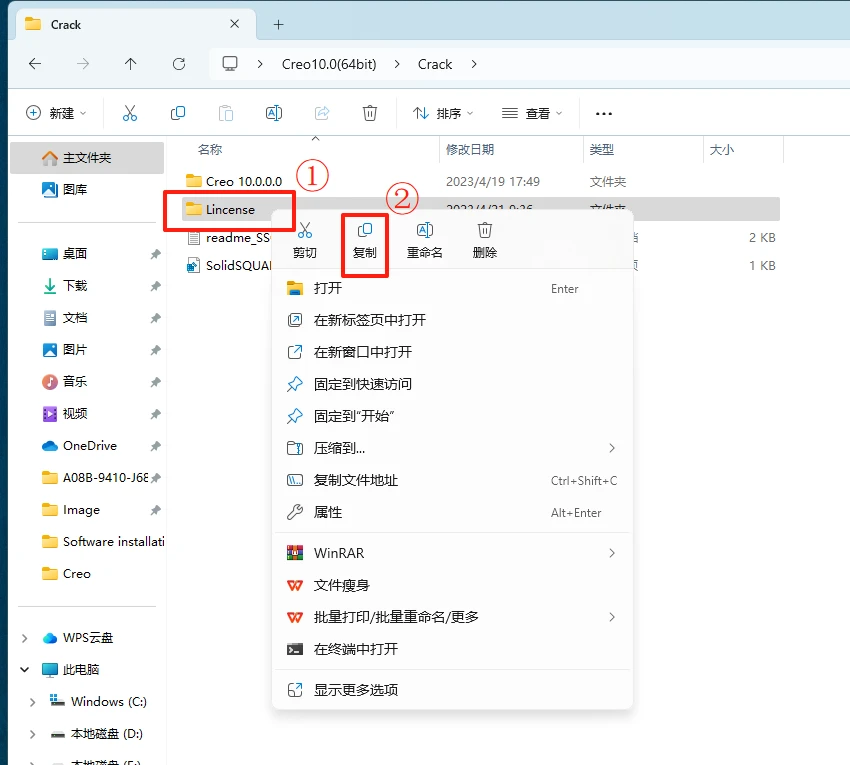
Task: Select the readme_SS file
Action: [228, 237]
